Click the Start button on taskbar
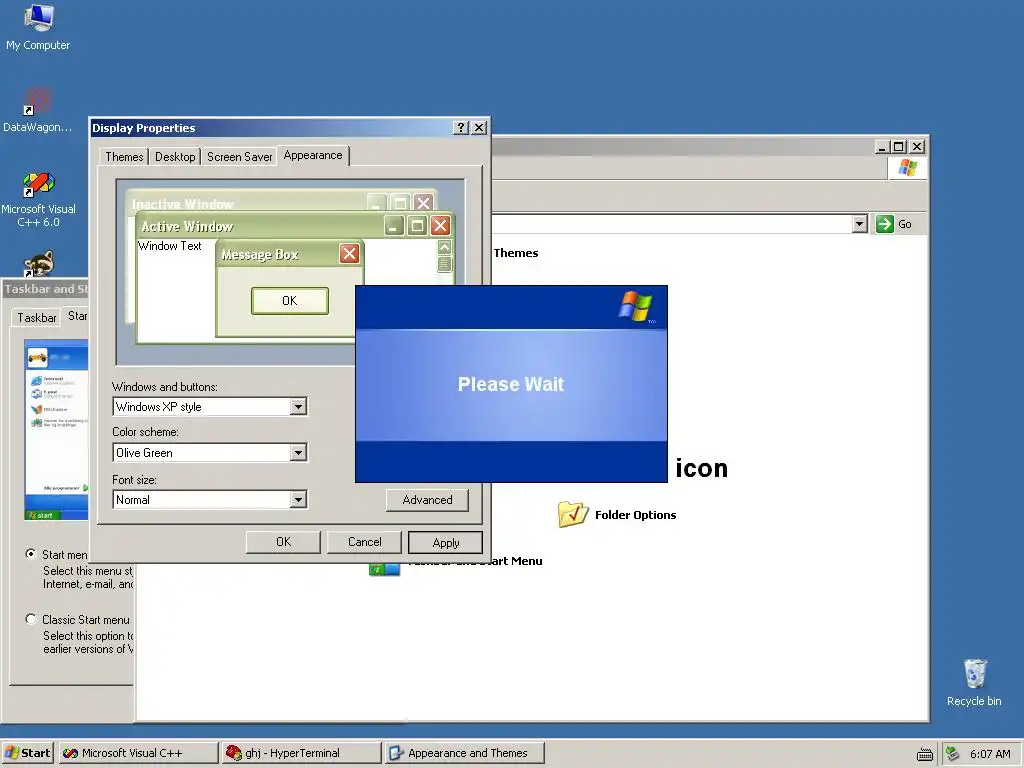1024x768 pixels. point(27,753)
